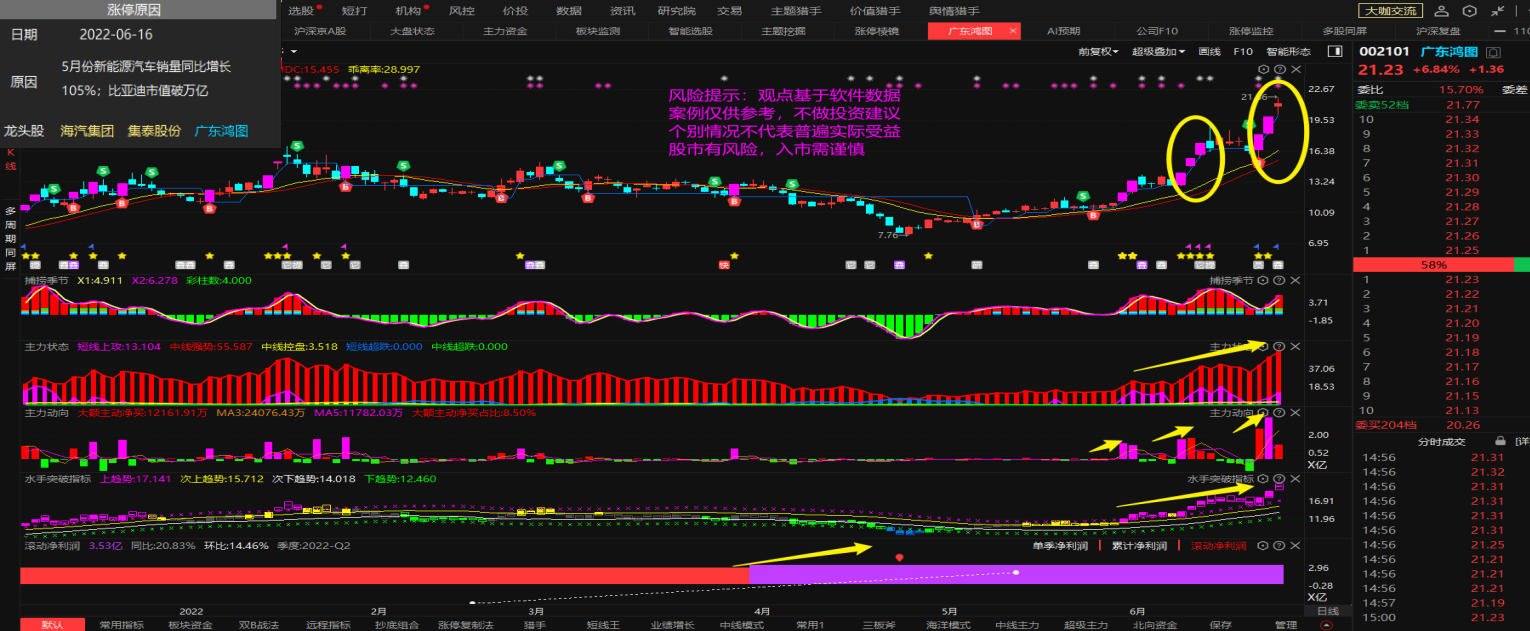Switch to 累计净利润 view option
This screenshot has height=631, width=1530.
point(1139,546)
